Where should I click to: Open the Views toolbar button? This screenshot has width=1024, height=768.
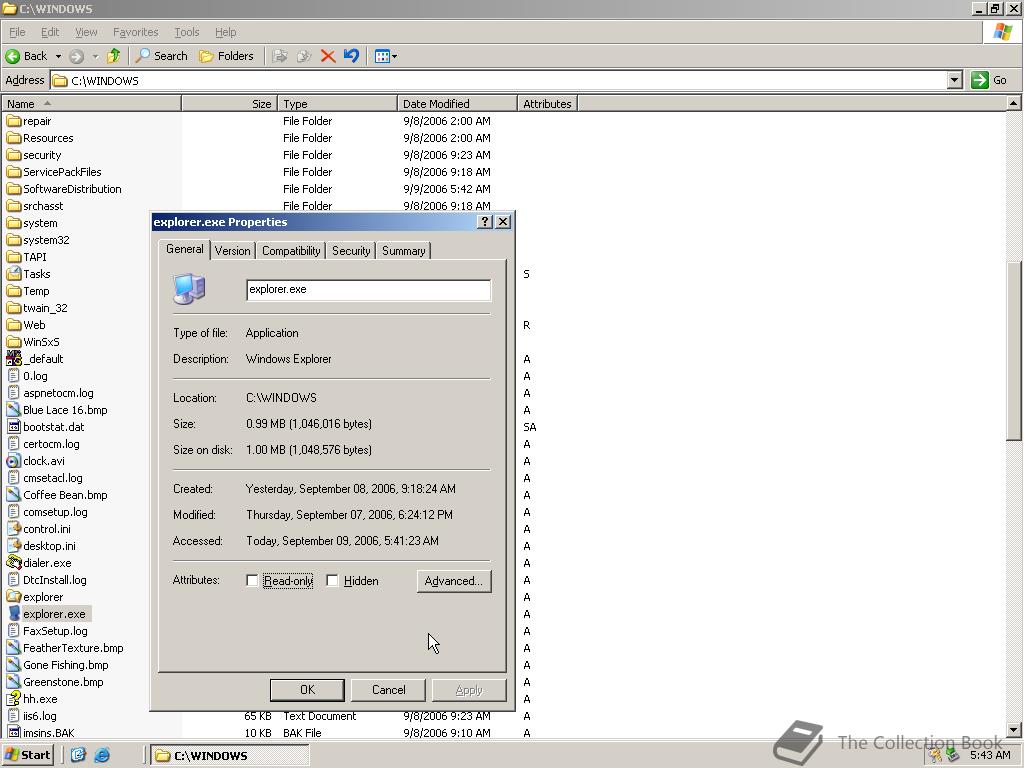click(385, 56)
